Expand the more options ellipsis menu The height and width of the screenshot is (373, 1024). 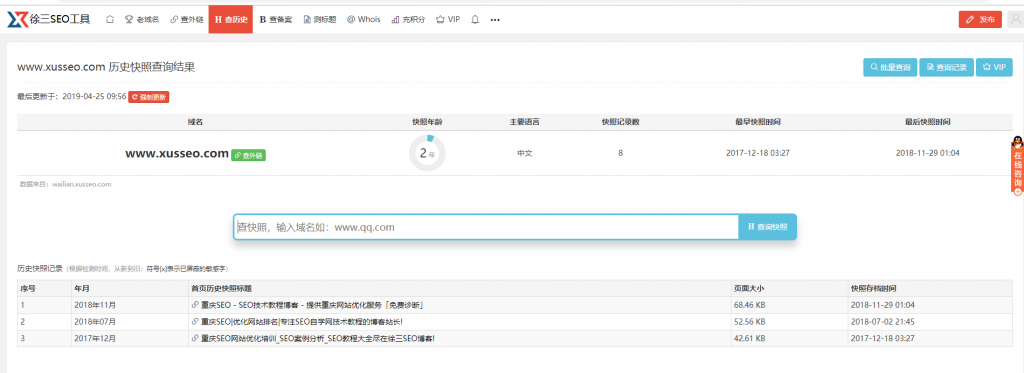click(x=495, y=20)
